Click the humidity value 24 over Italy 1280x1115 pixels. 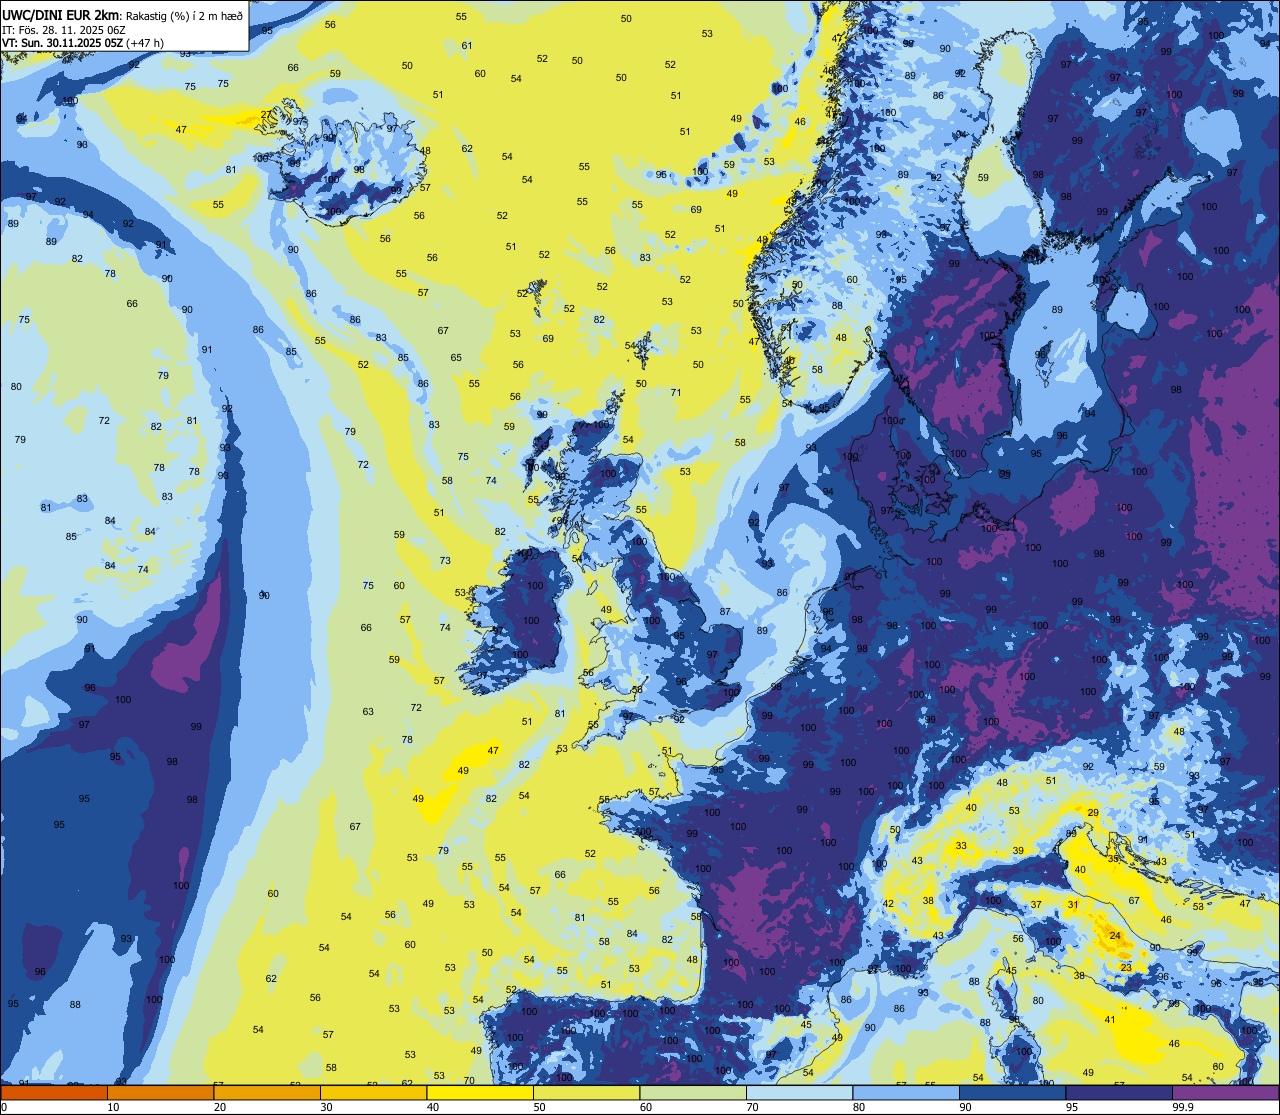click(x=1114, y=936)
